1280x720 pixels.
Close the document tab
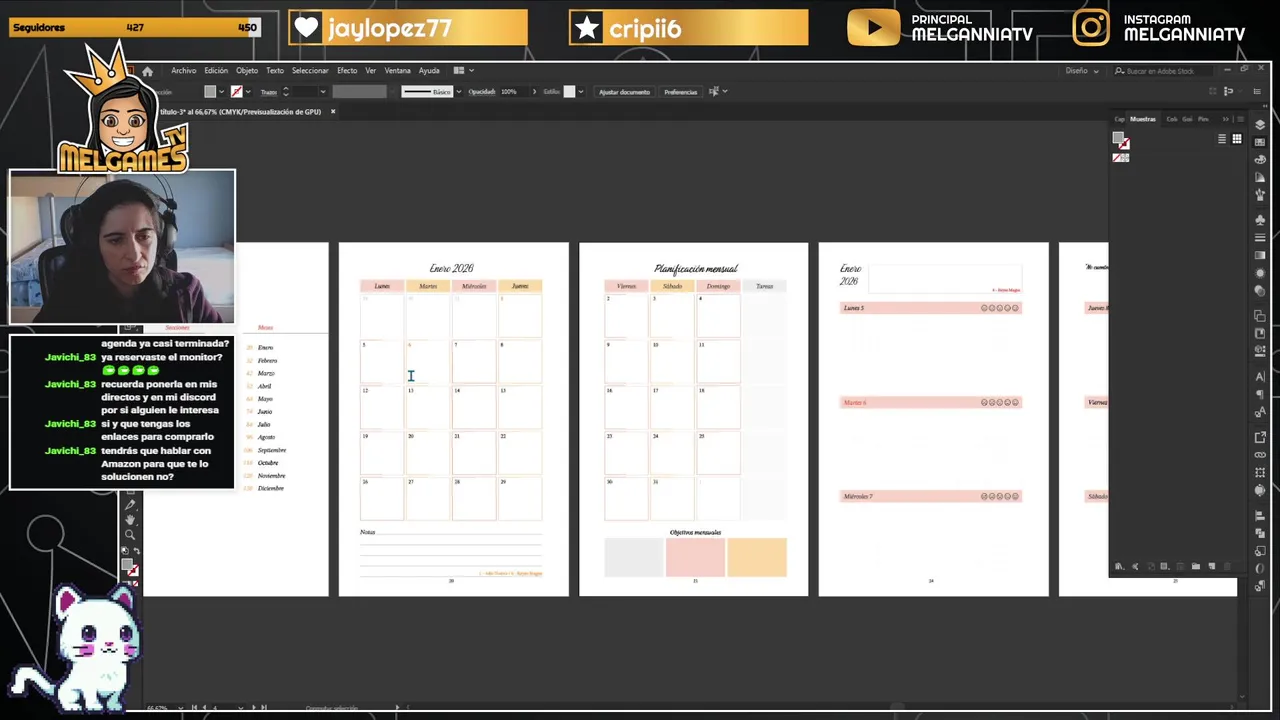click(333, 111)
